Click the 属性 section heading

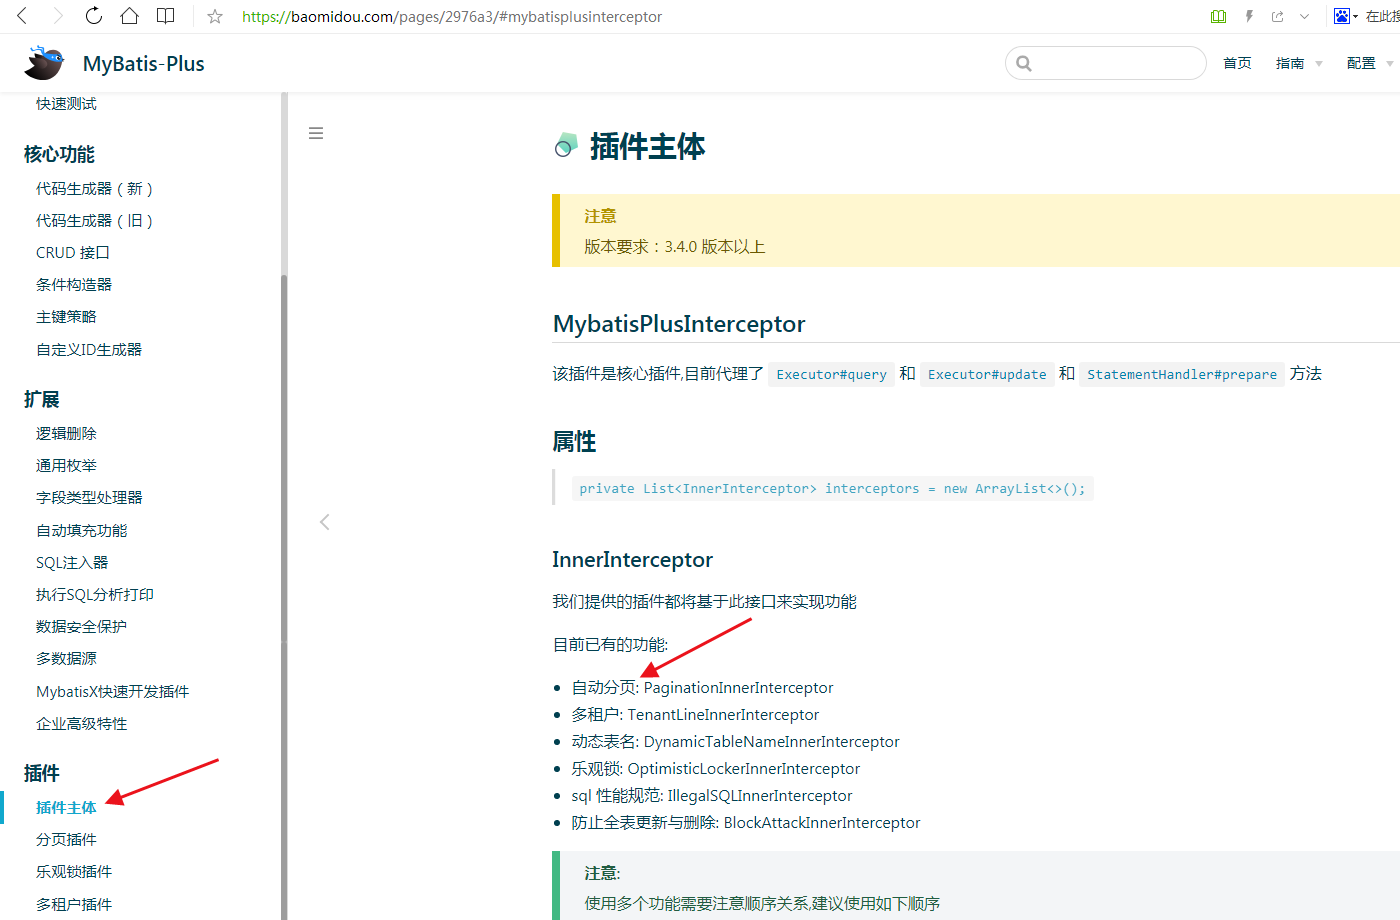pyautogui.click(x=574, y=442)
